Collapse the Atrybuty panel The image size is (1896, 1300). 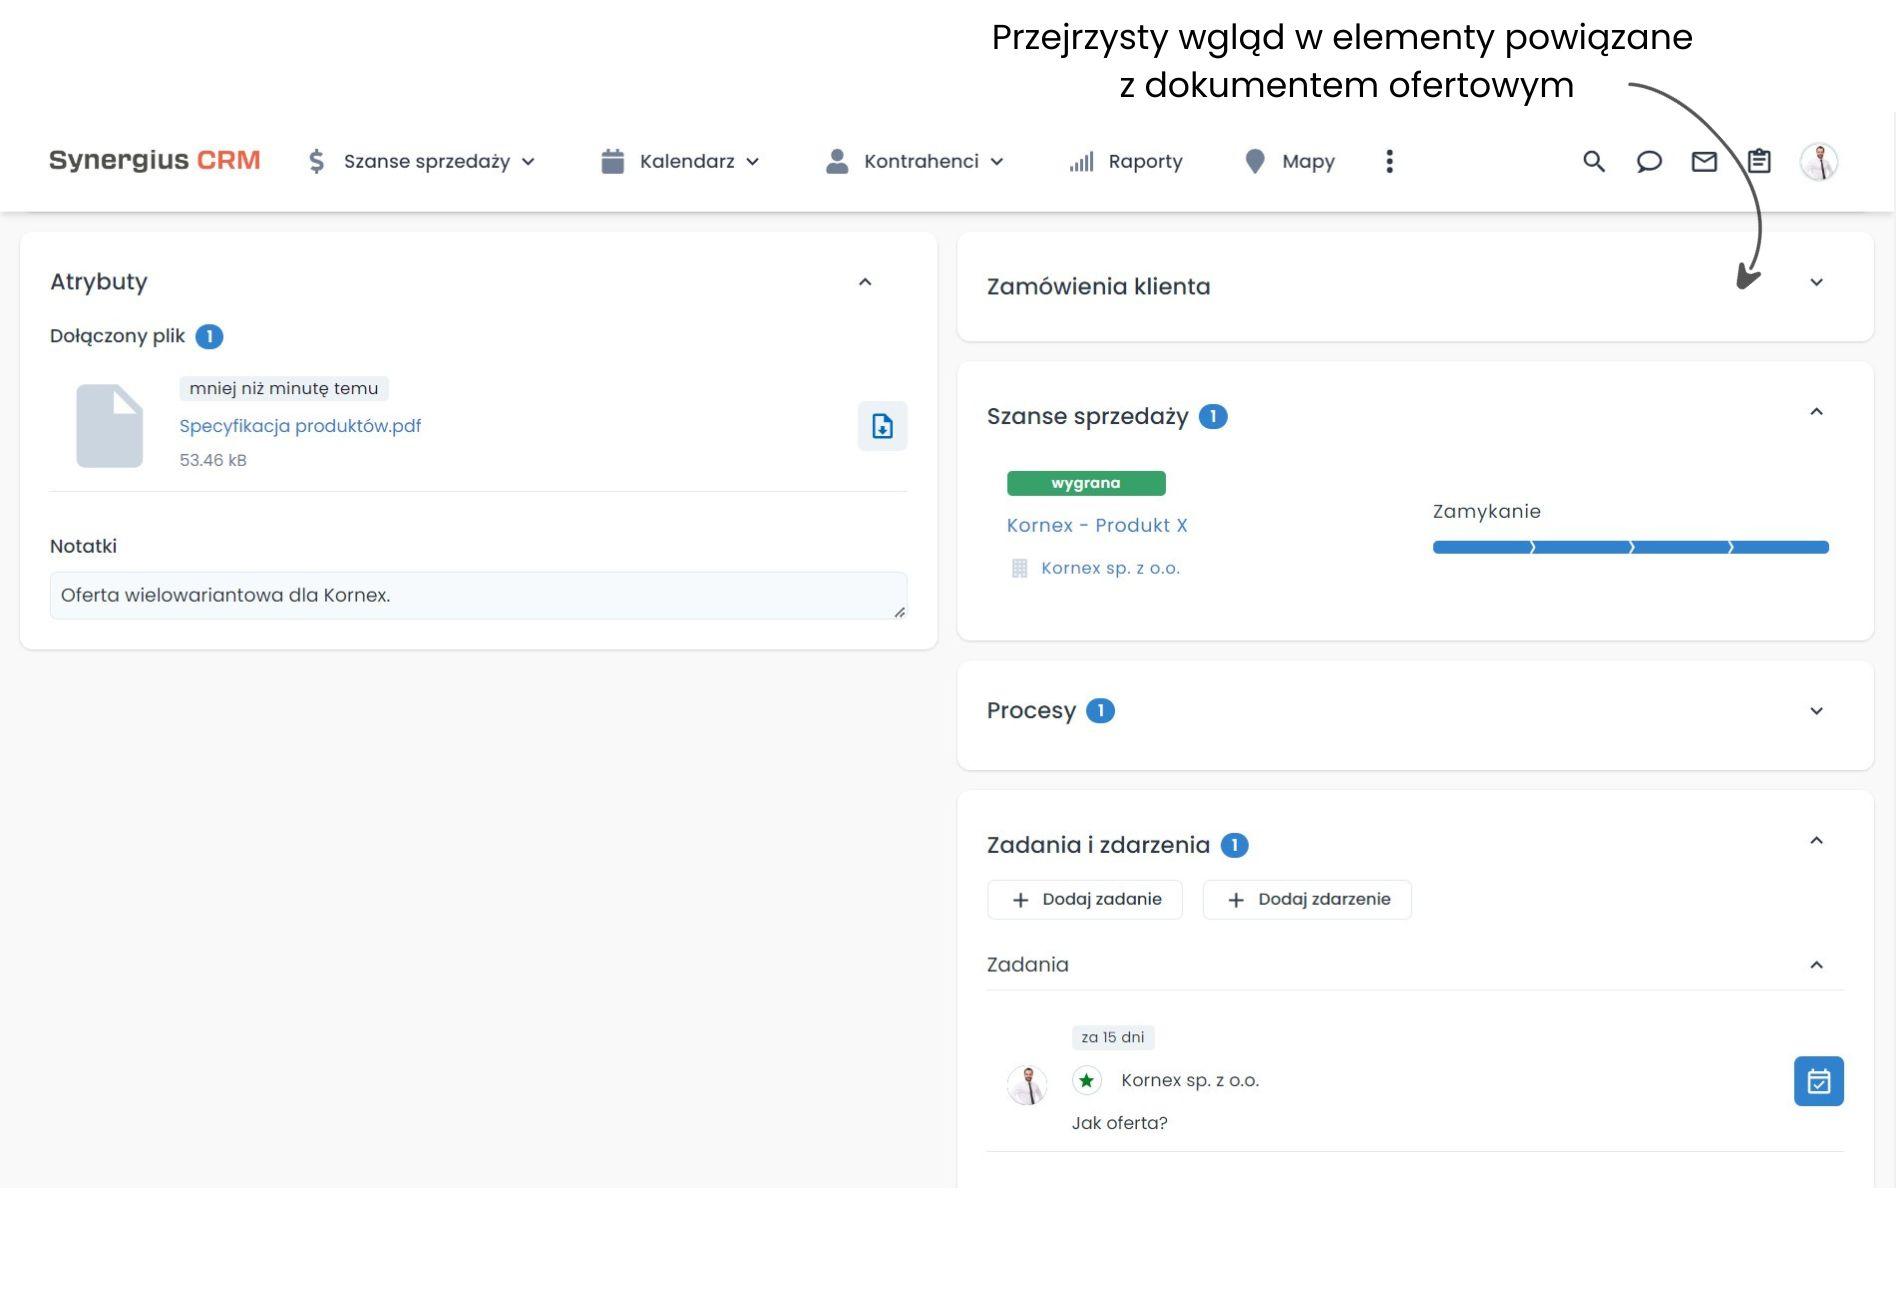point(865,282)
